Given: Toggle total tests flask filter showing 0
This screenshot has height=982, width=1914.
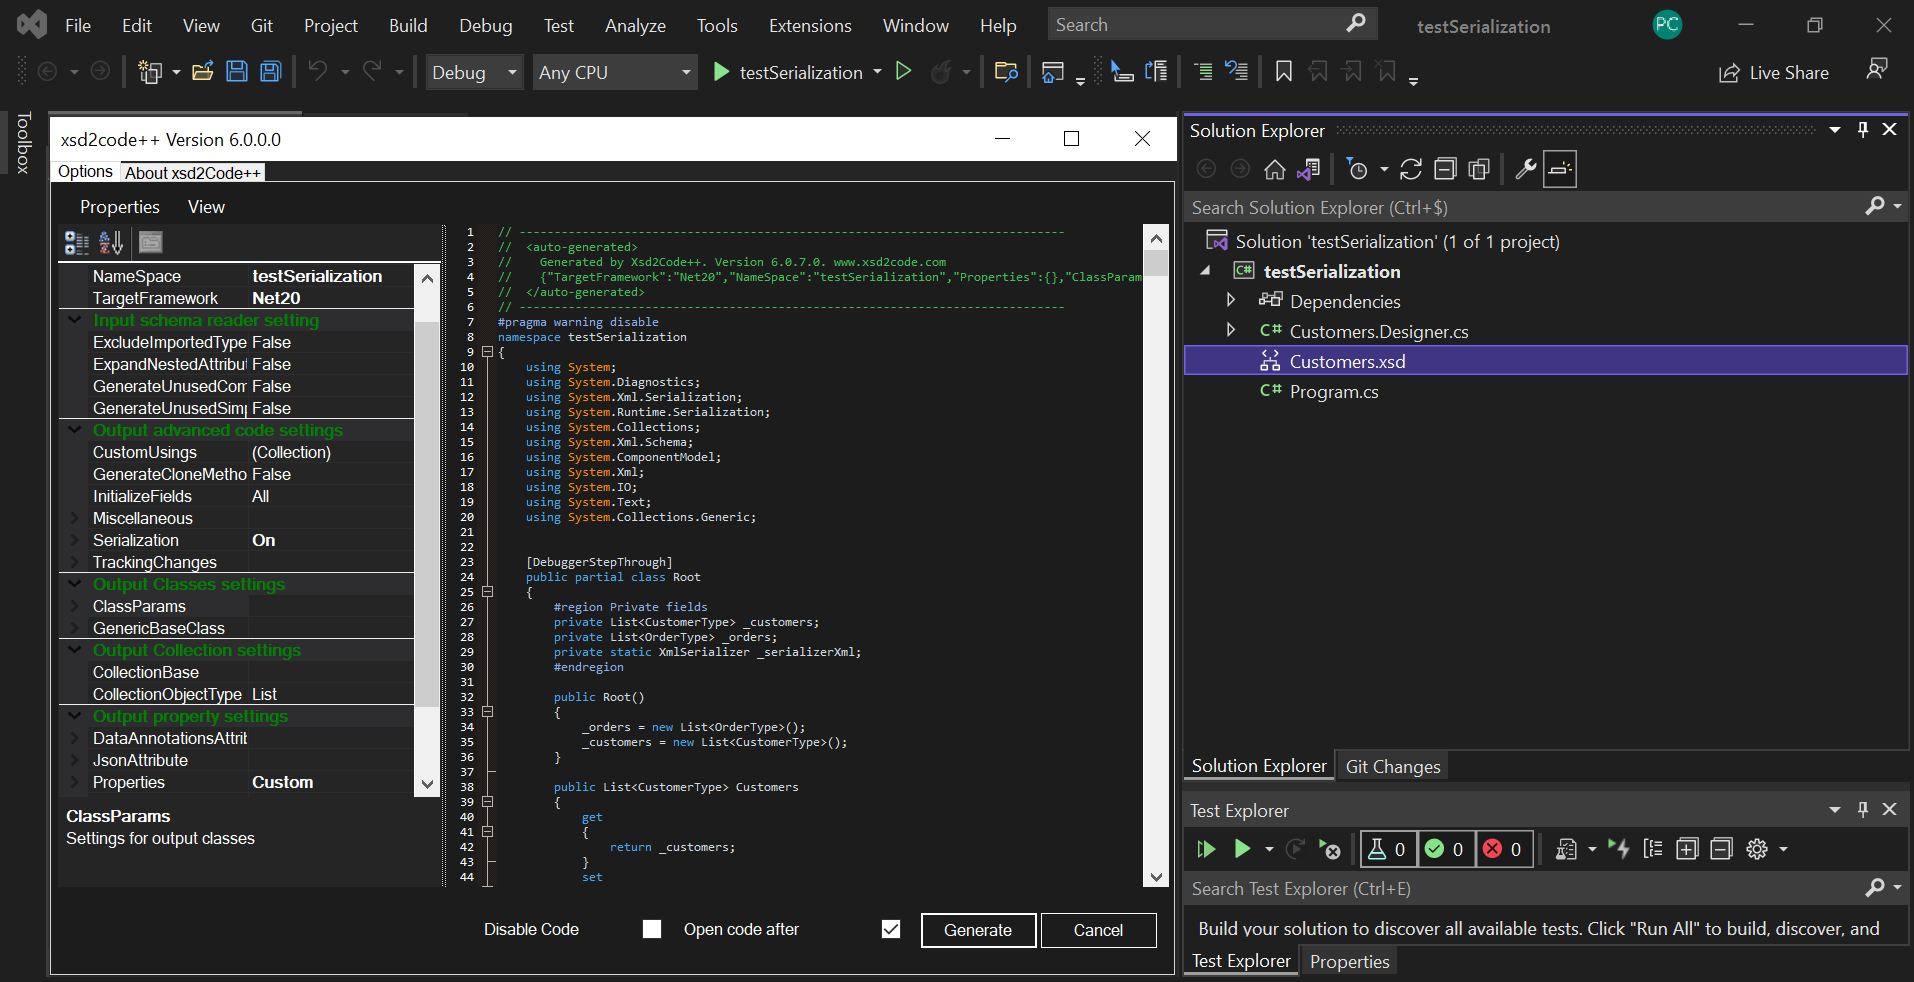Looking at the screenshot, I should coord(1388,849).
